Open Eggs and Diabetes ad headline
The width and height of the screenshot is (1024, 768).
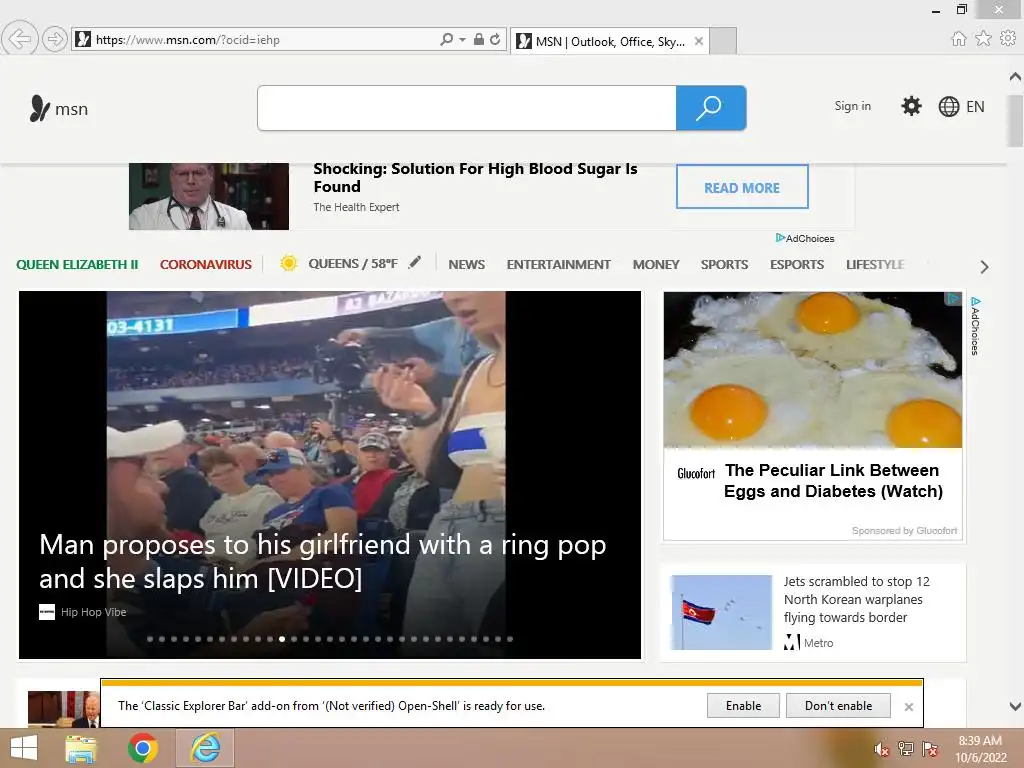coord(833,481)
